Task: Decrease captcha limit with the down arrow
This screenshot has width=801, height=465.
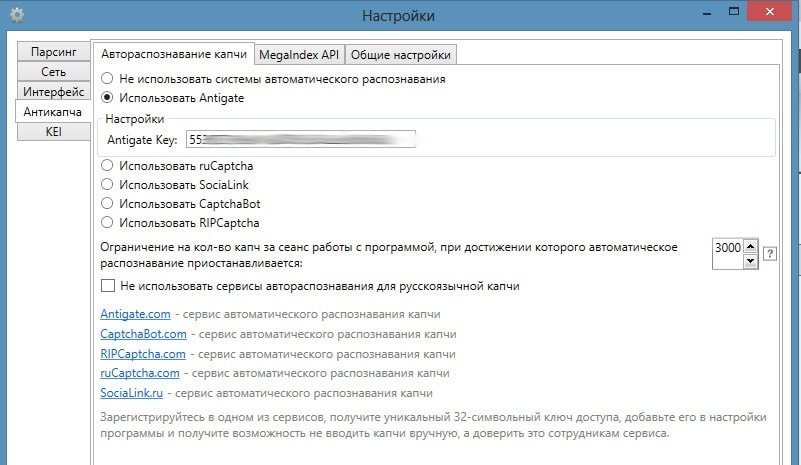Action: 750,261
